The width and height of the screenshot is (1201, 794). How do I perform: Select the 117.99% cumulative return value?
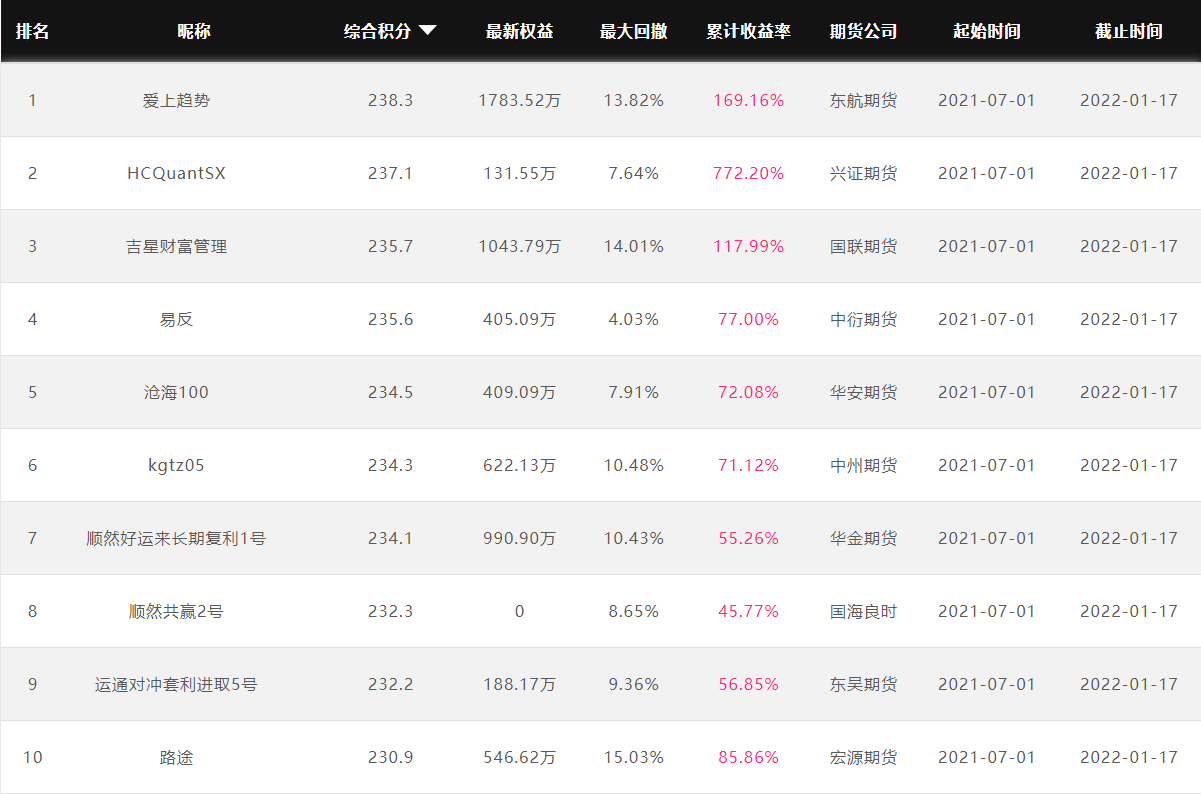pos(748,246)
